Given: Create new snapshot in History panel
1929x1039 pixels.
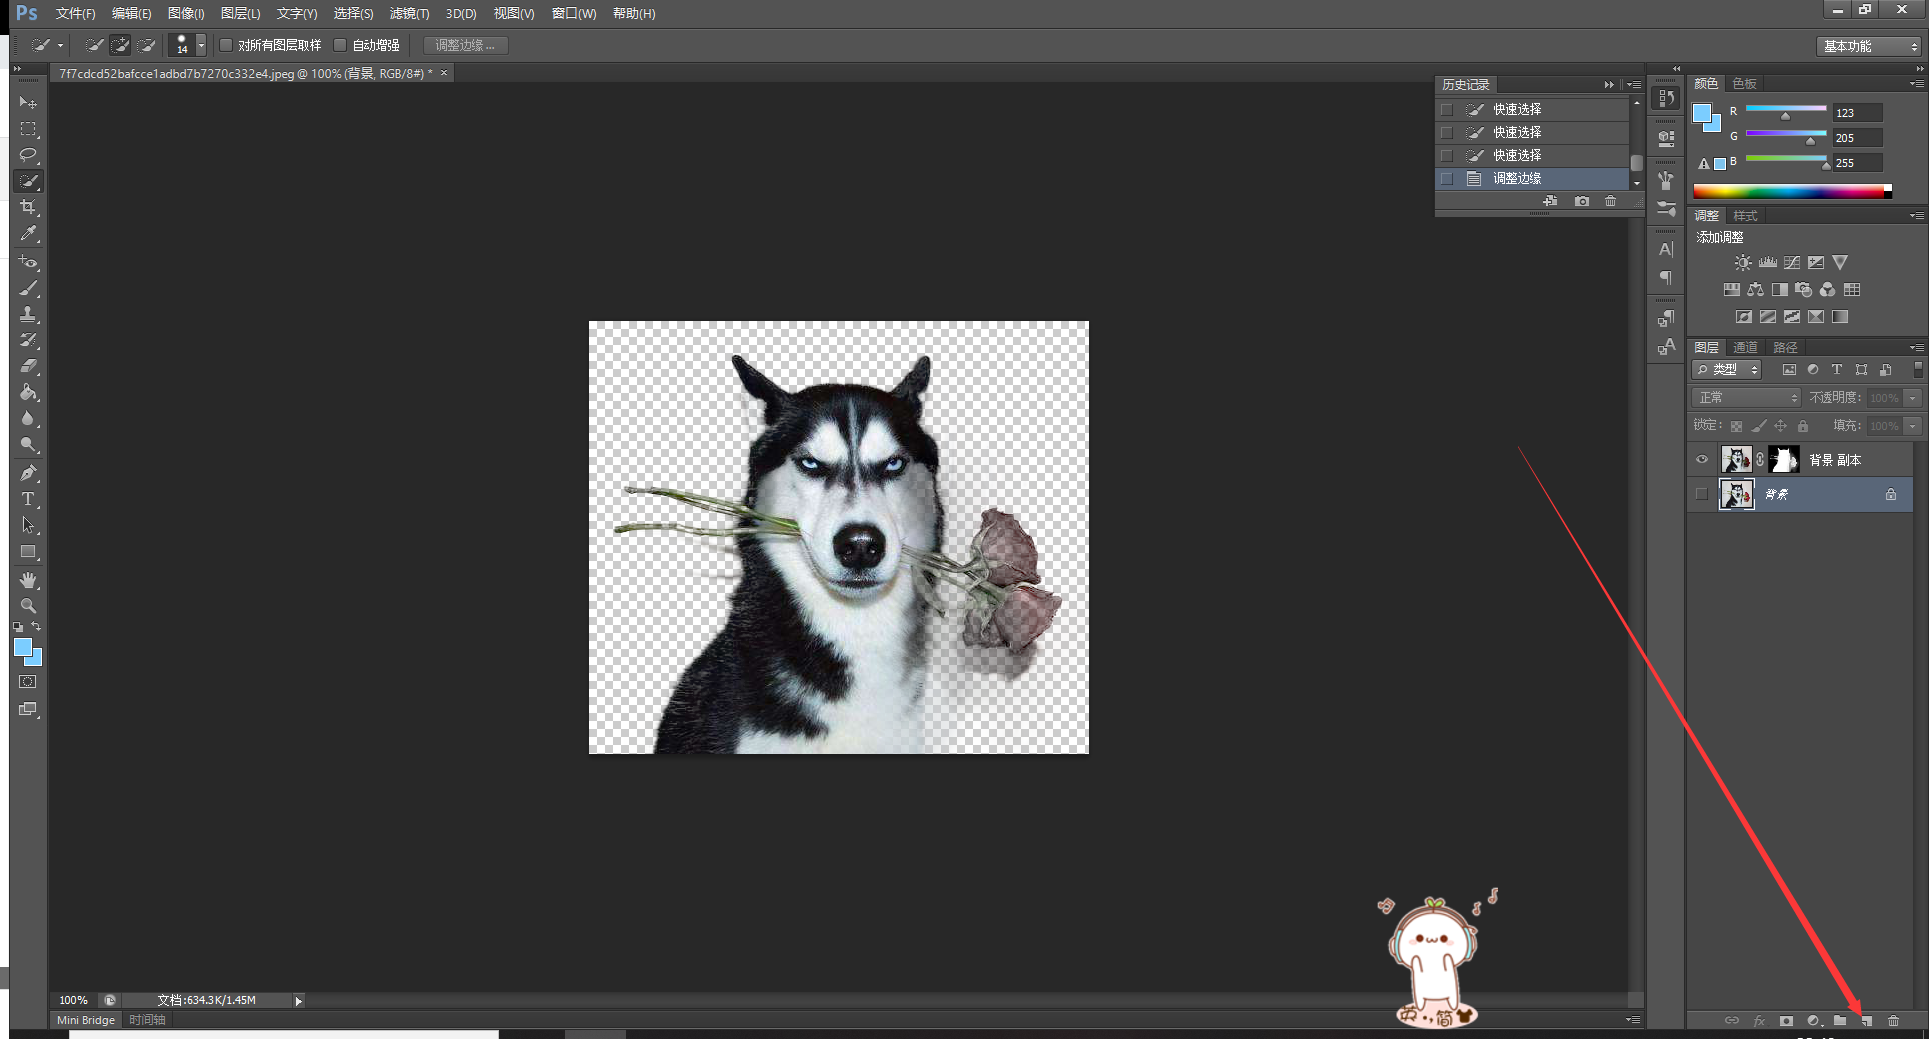Looking at the screenshot, I should [1581, 201].
